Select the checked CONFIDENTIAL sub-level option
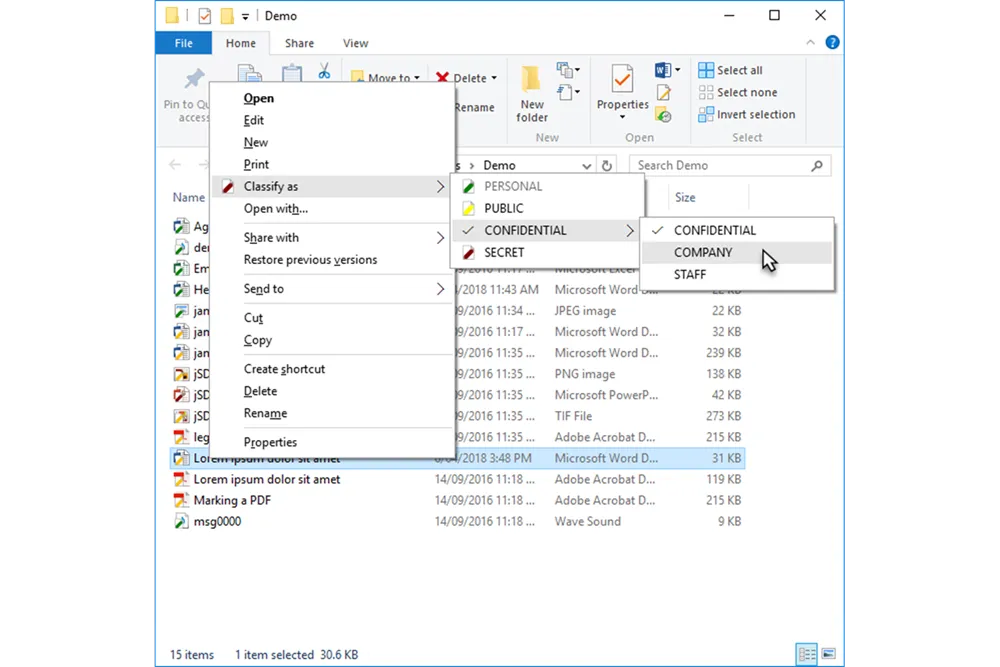Screen dimensions: 1000x667 click(715, 230)
